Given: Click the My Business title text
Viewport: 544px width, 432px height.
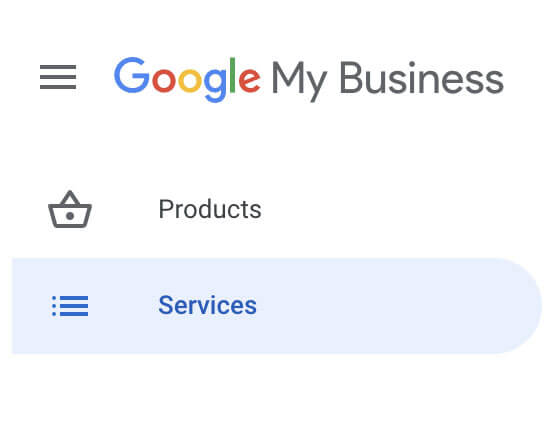Looking at the screenshot, I should 388,82.
